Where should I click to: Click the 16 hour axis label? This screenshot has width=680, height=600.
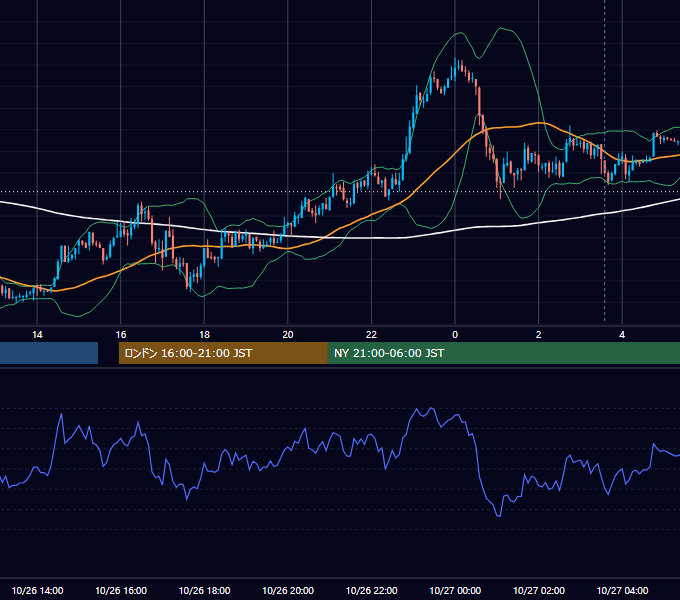click(x=121, y=335)
